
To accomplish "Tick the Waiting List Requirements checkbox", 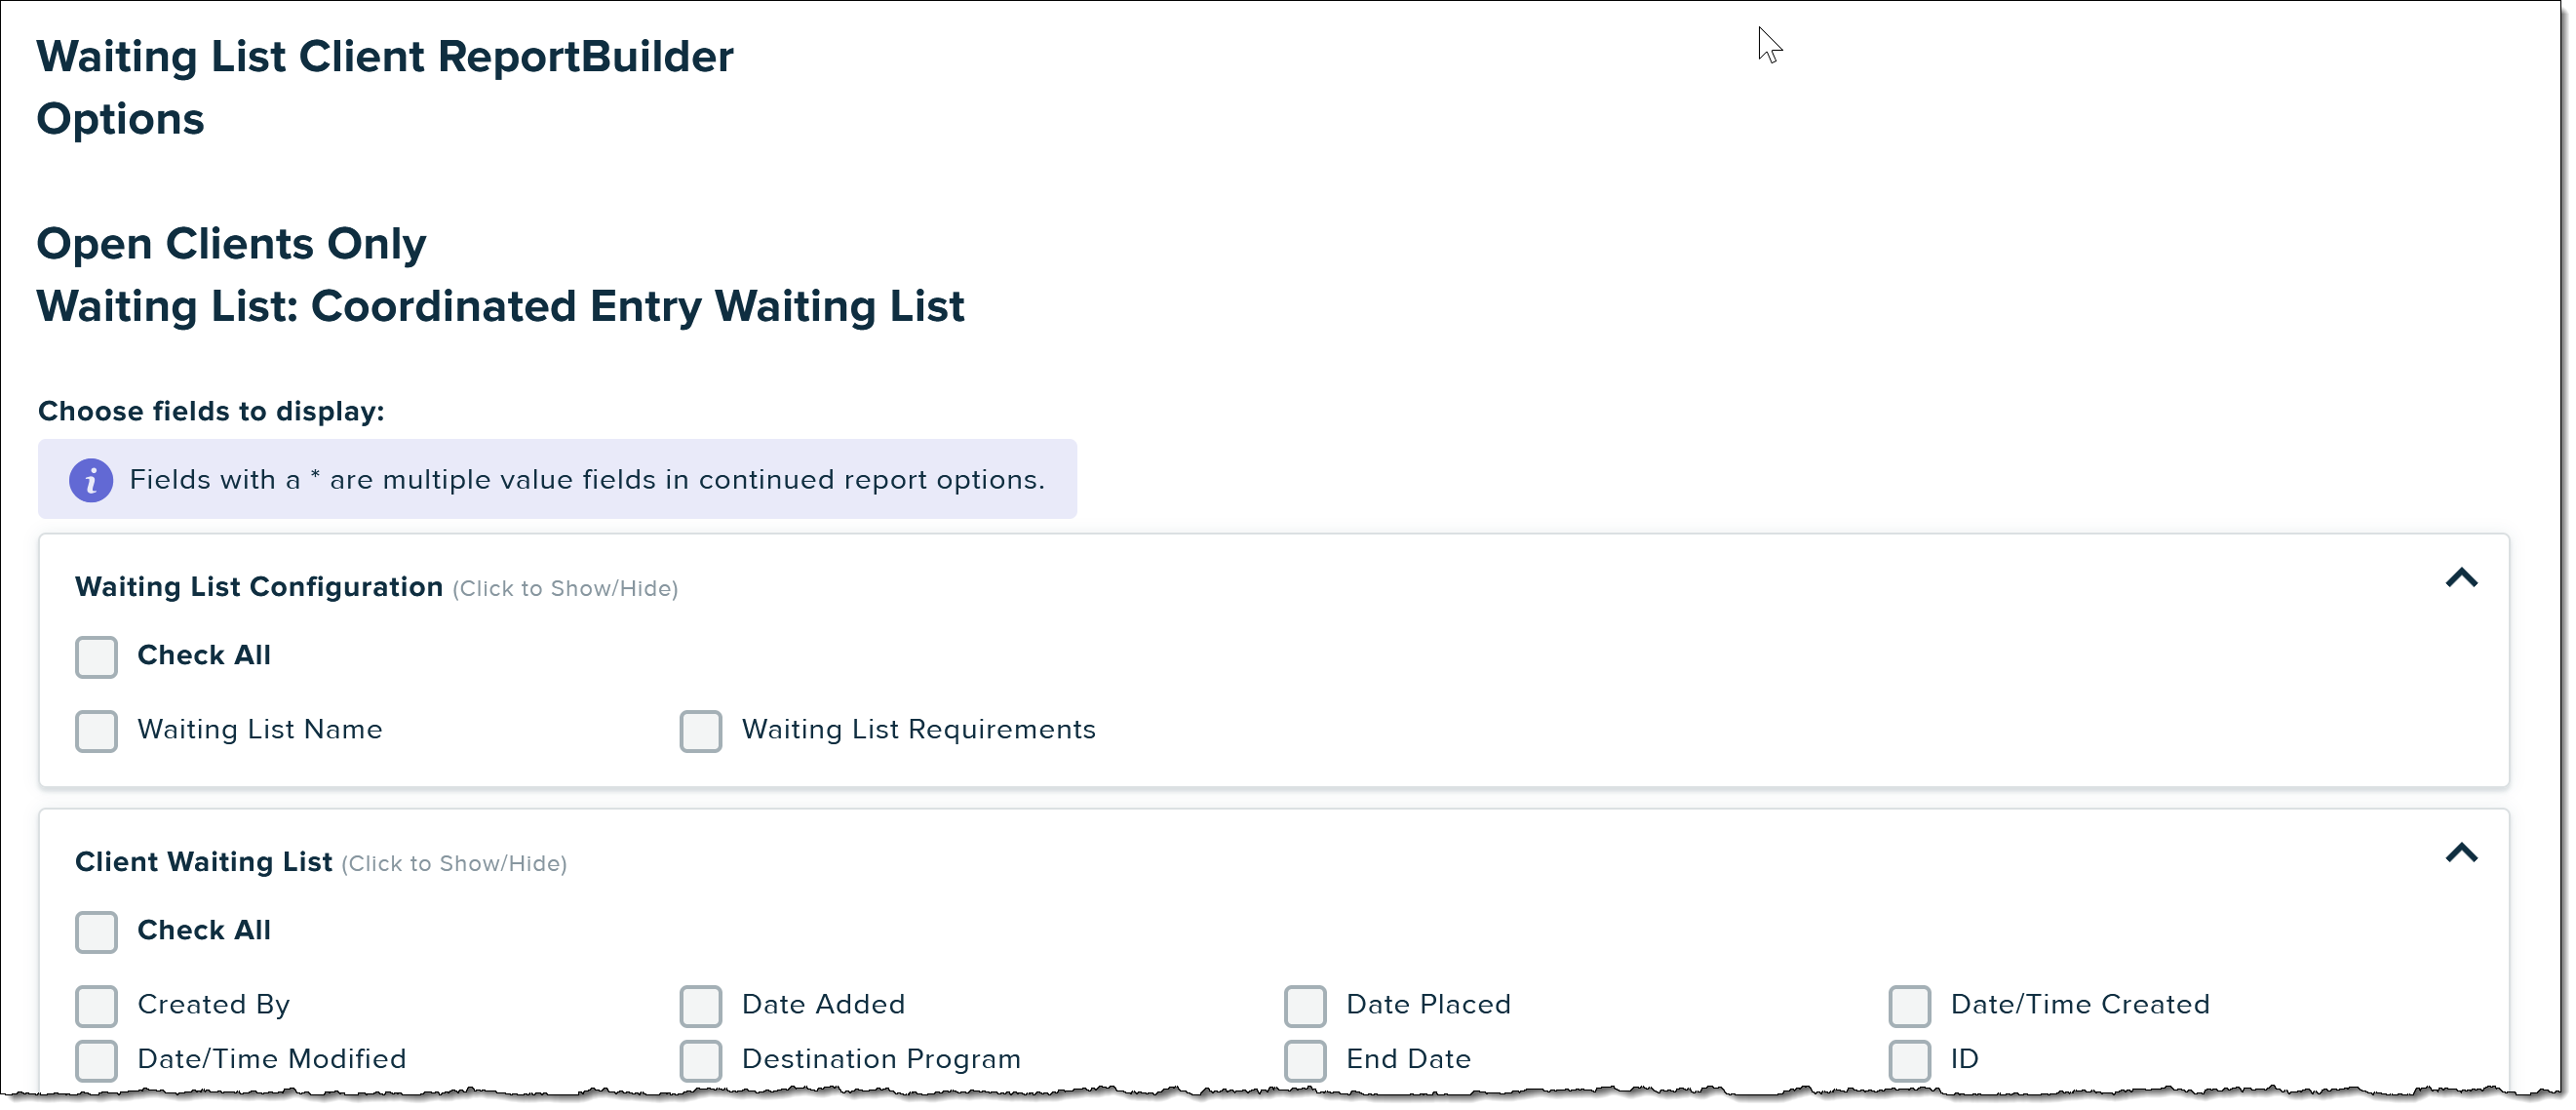I will (701, 731).
